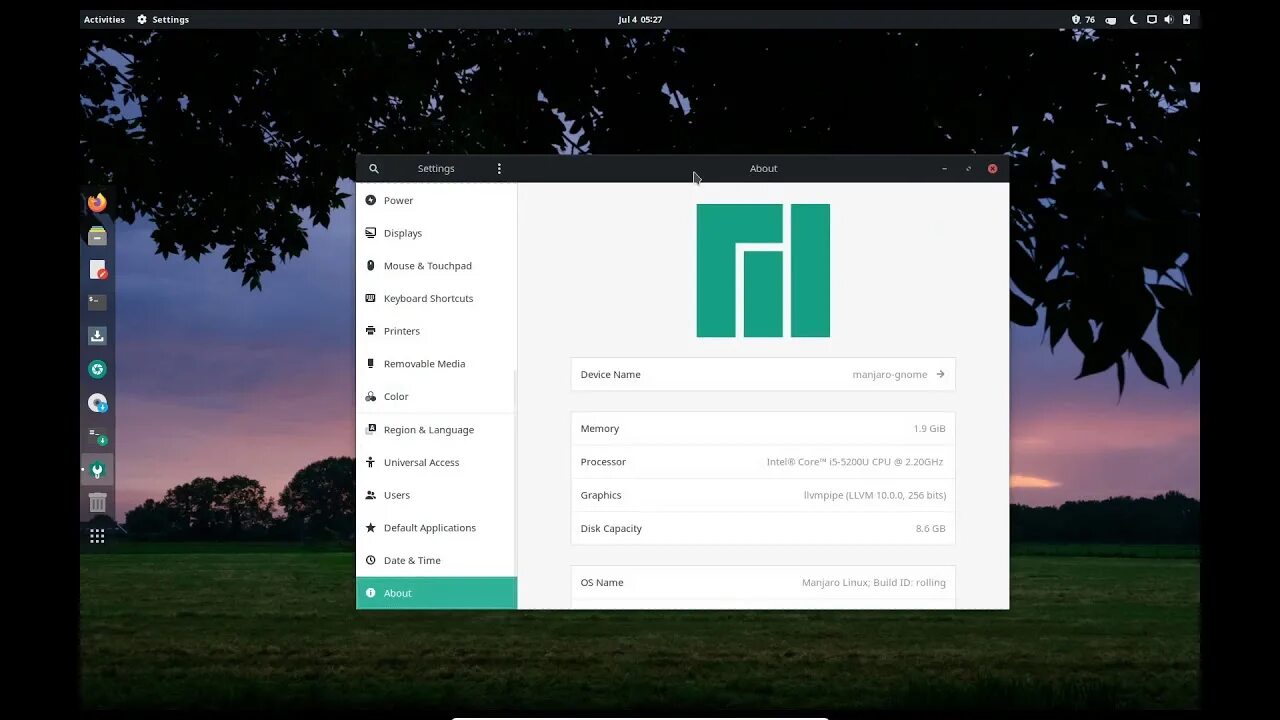The image size is (1280, 720).
Task: Click the Color sidebar icon
Action: (371, 396)
